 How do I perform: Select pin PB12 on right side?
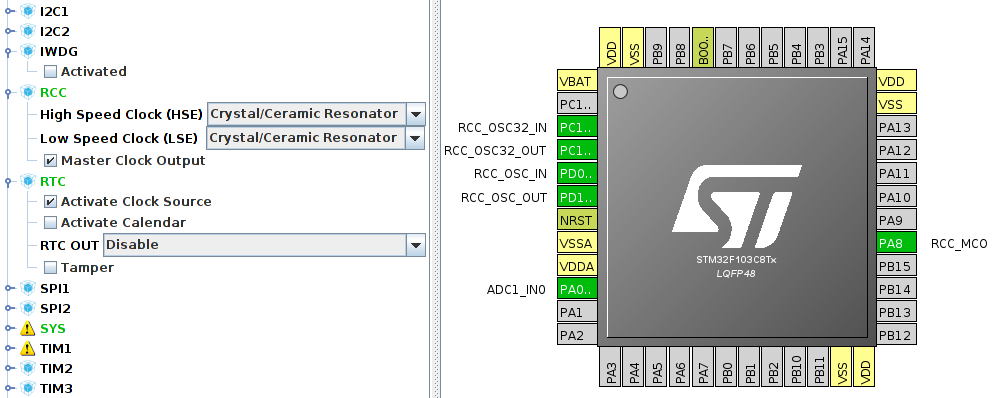coord(896,335)
